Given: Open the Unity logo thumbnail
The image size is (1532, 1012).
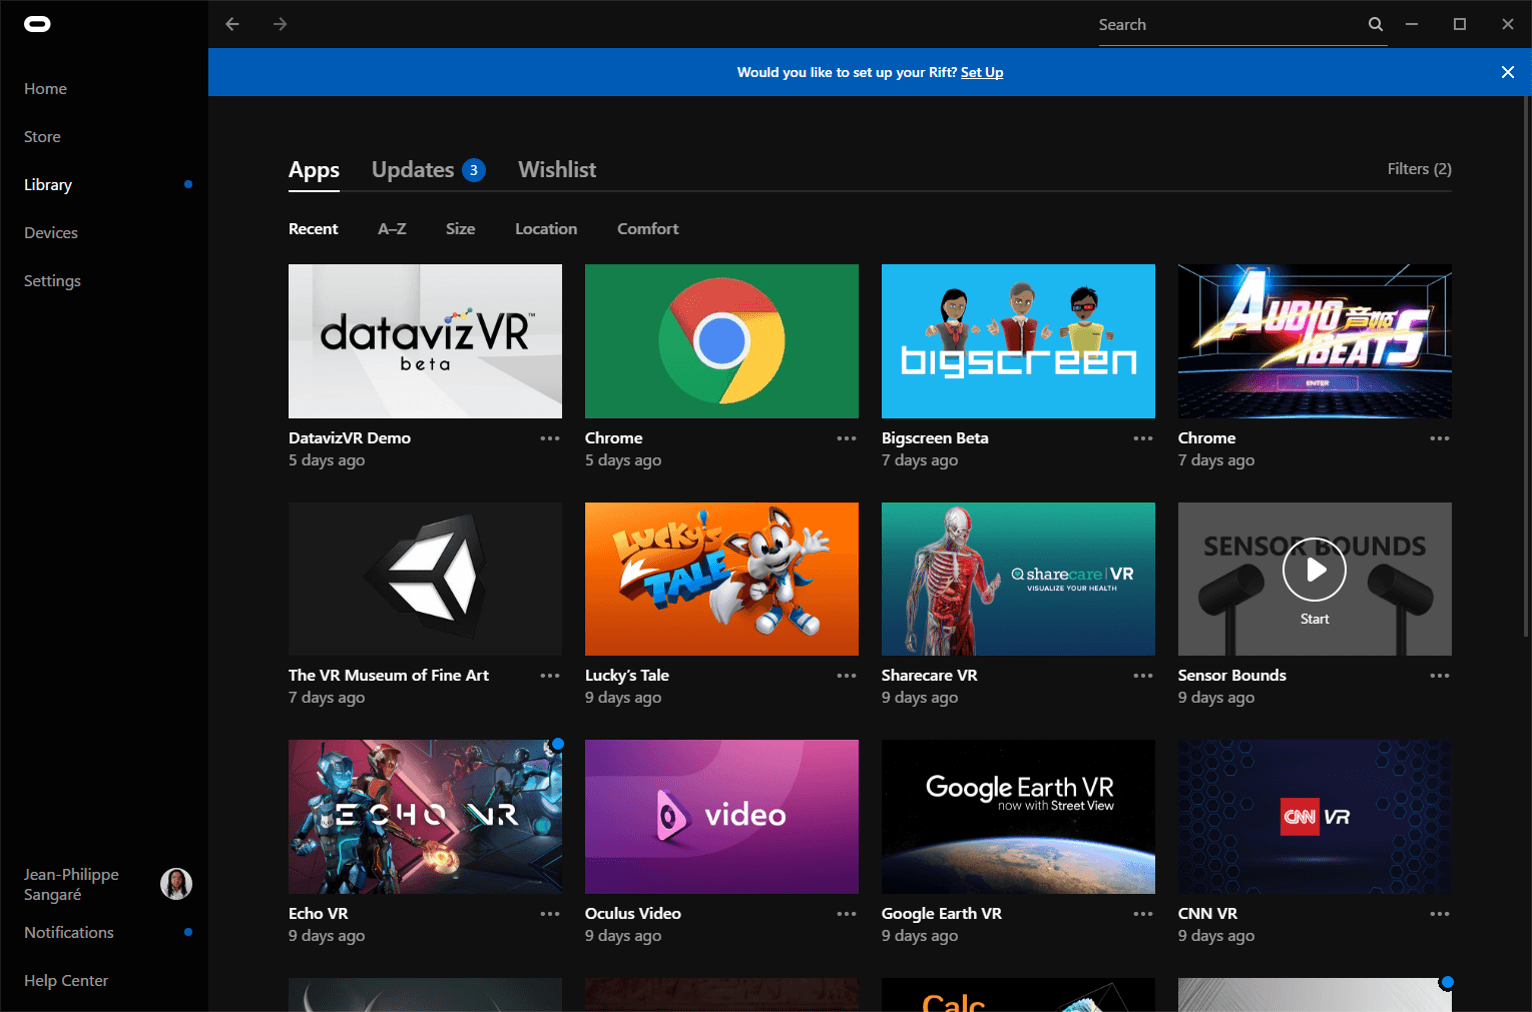Looking at the screenshot, I should point(425,579).
